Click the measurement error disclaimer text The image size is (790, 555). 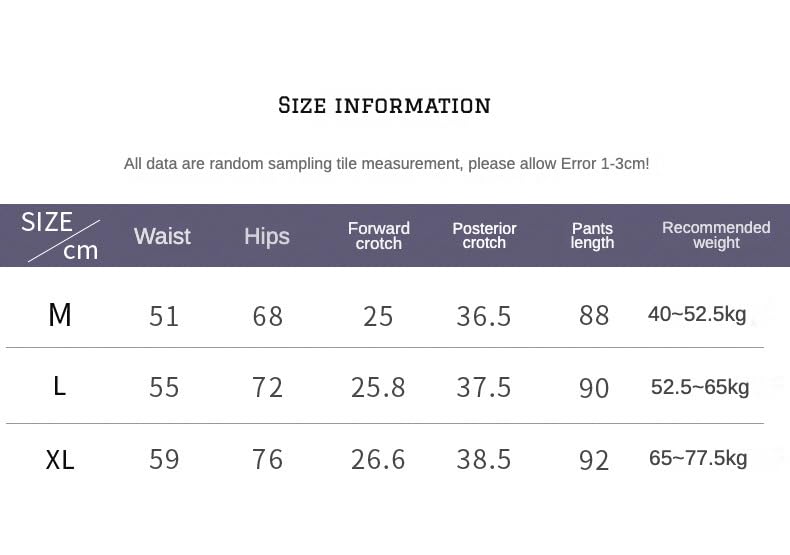click(386, 164)
